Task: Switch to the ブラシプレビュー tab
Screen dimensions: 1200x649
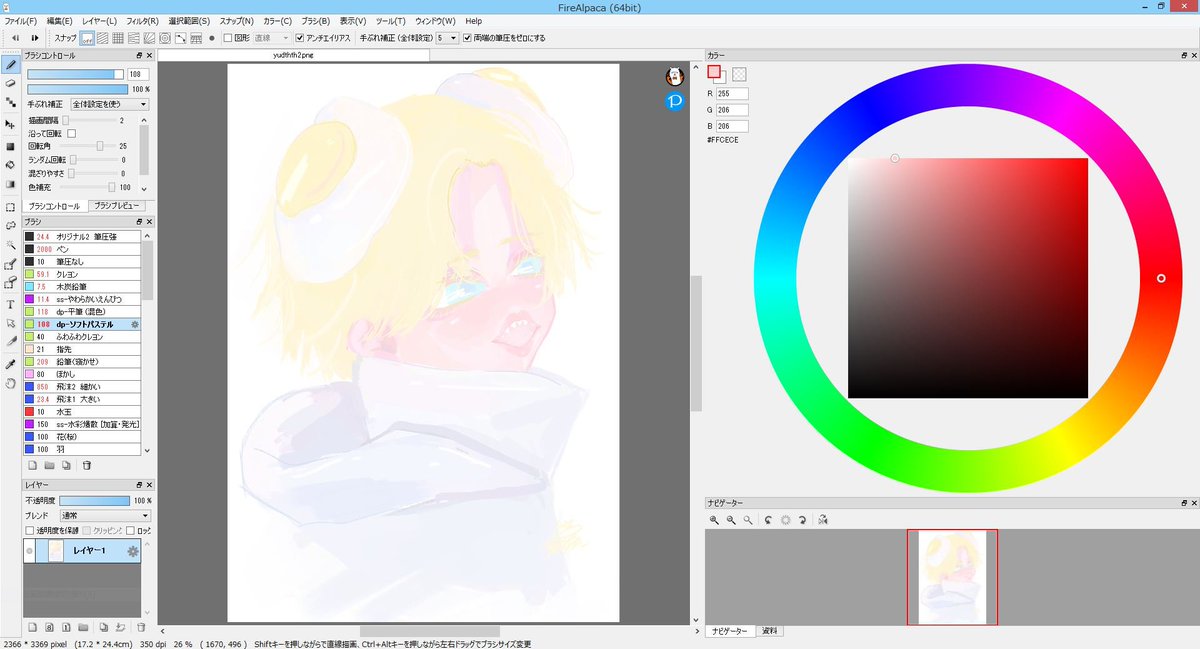Action: pos(118,206)
